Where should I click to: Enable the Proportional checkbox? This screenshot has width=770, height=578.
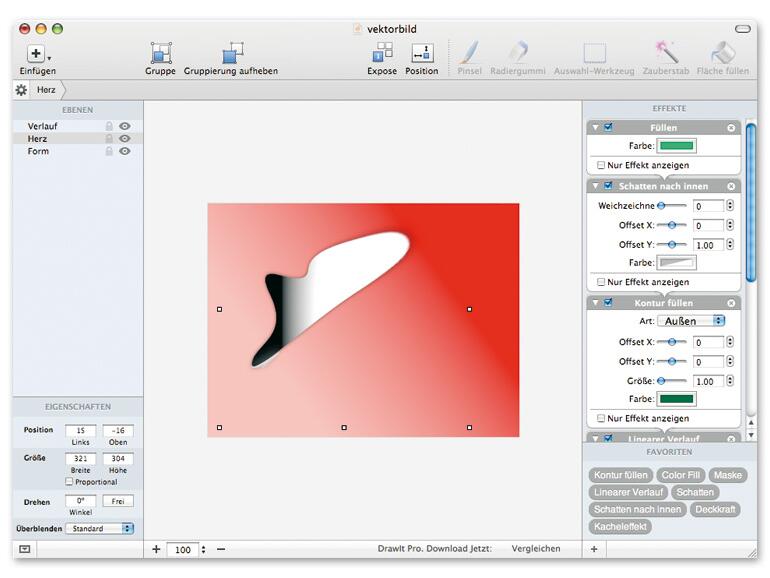(69, 482)
